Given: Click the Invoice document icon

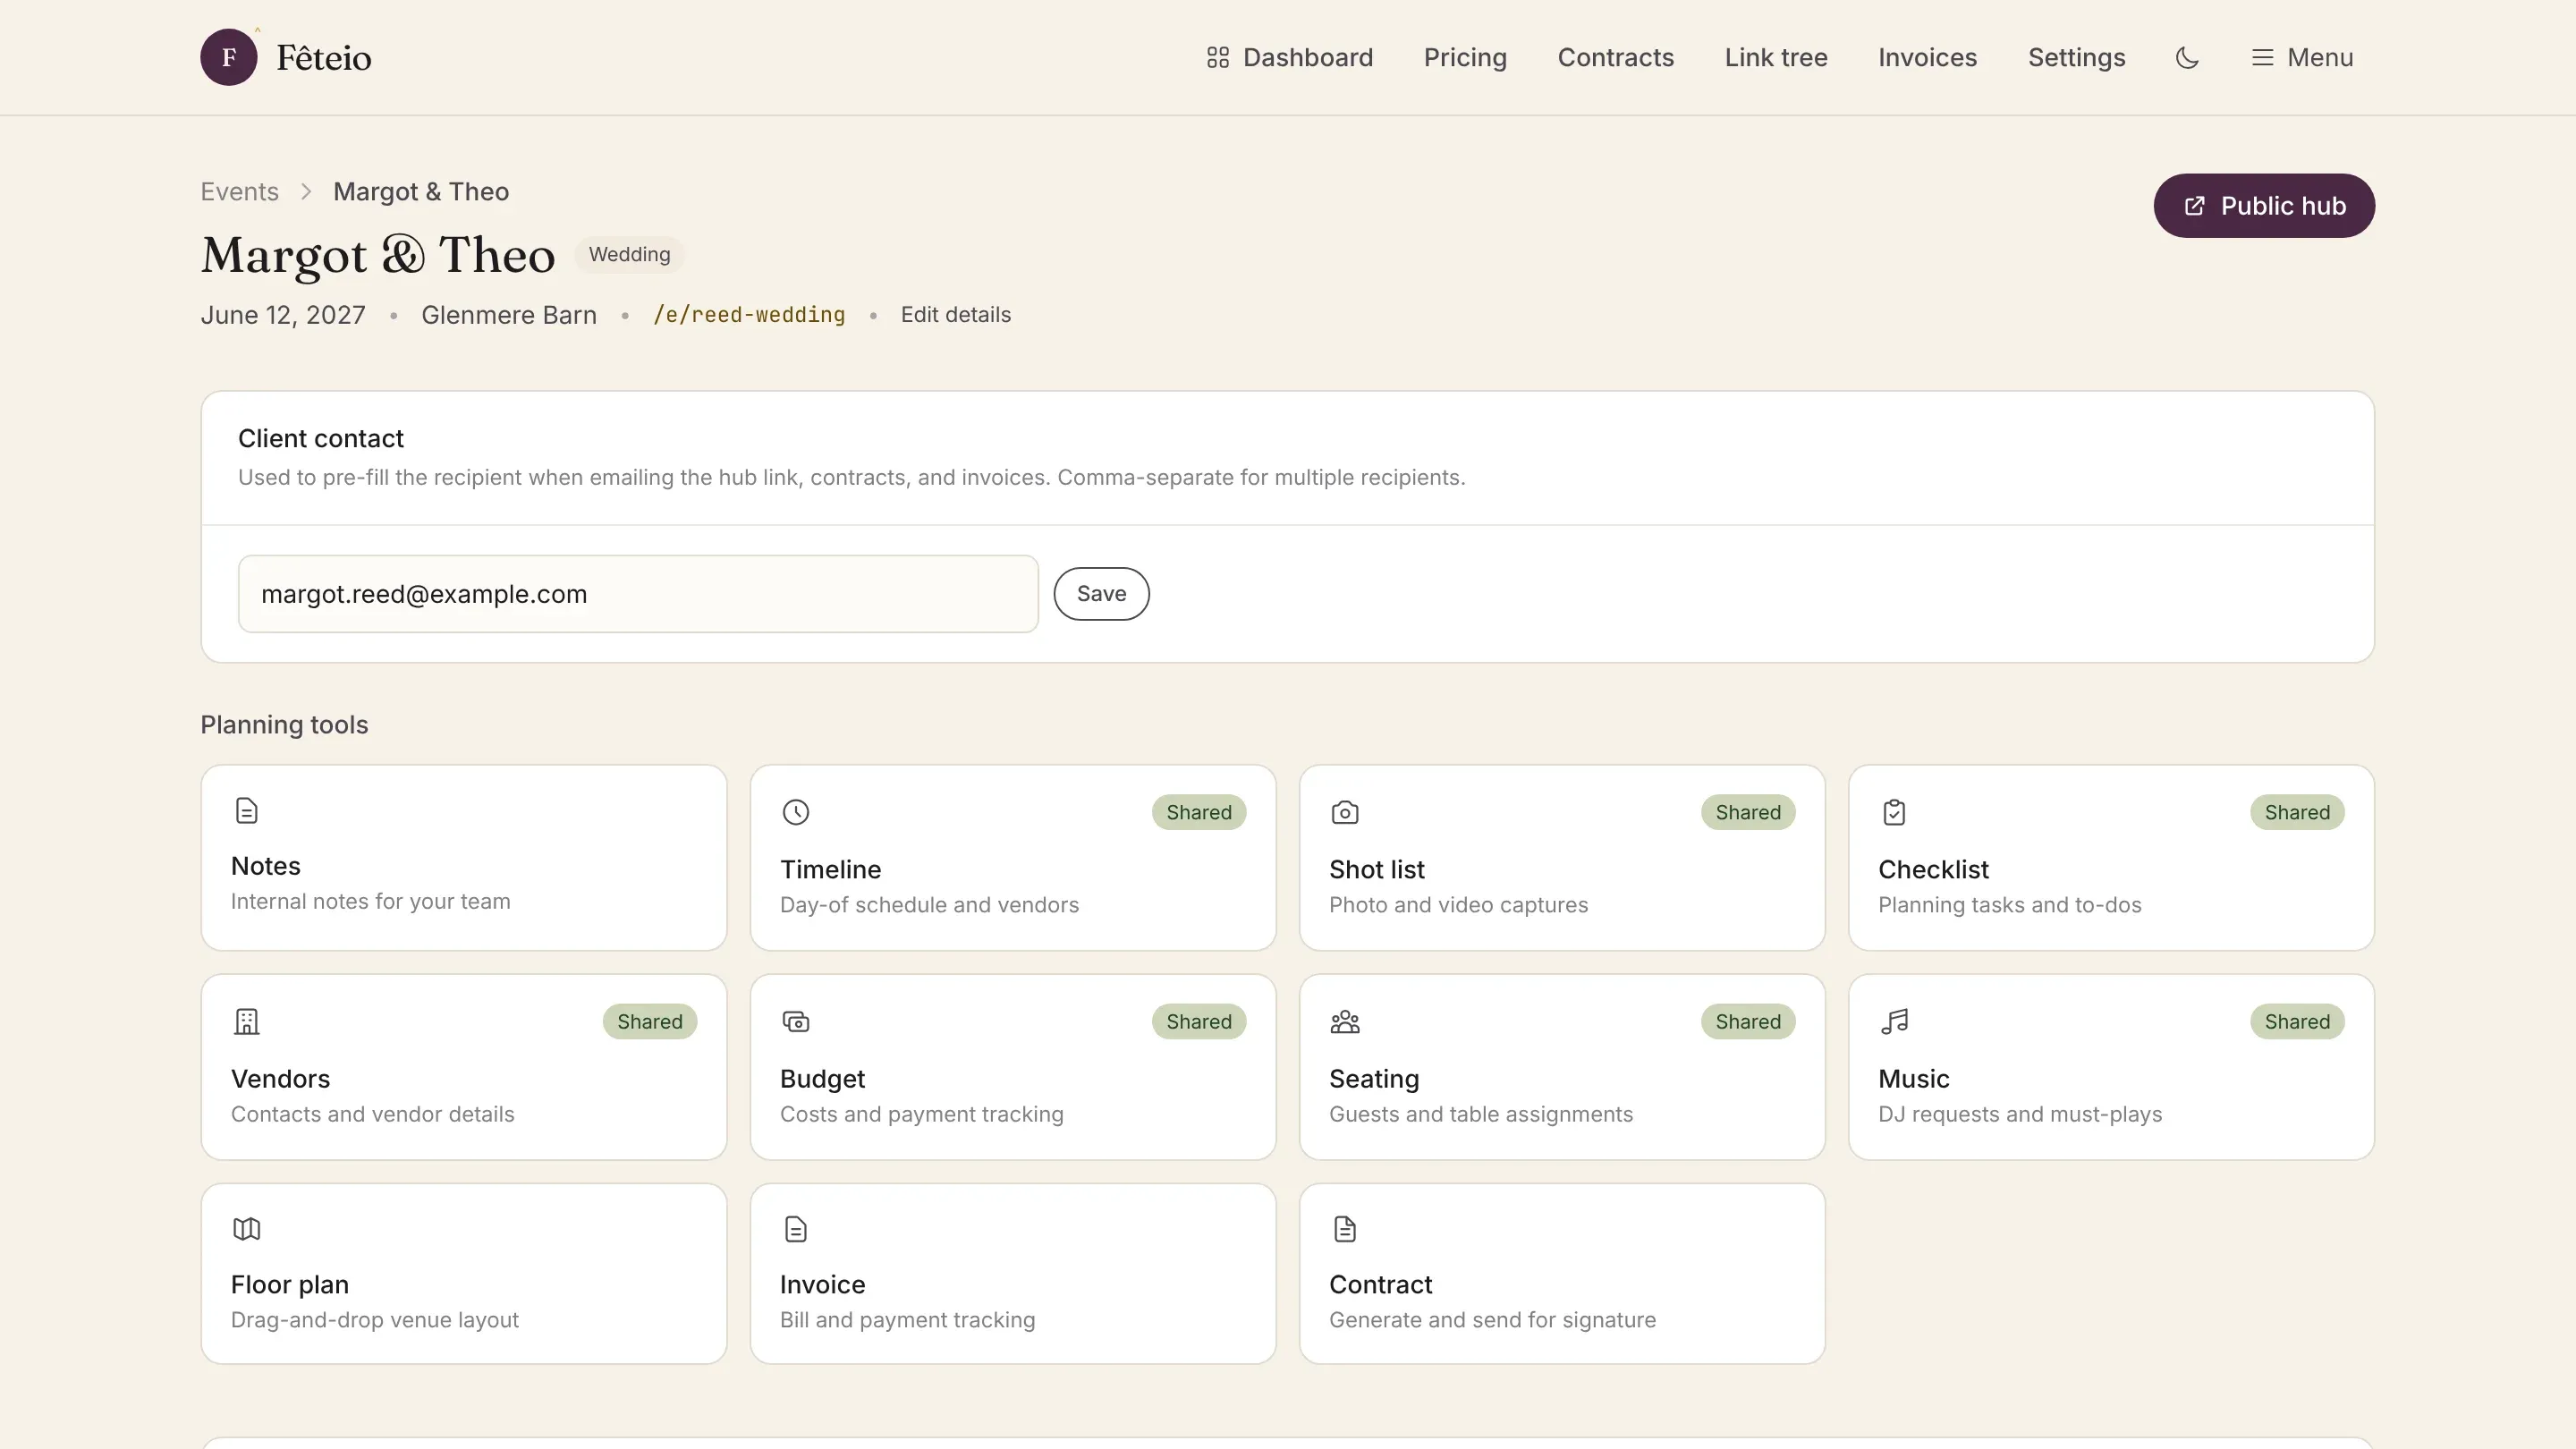Looking at the screenshot, I should click(795, 1229).
